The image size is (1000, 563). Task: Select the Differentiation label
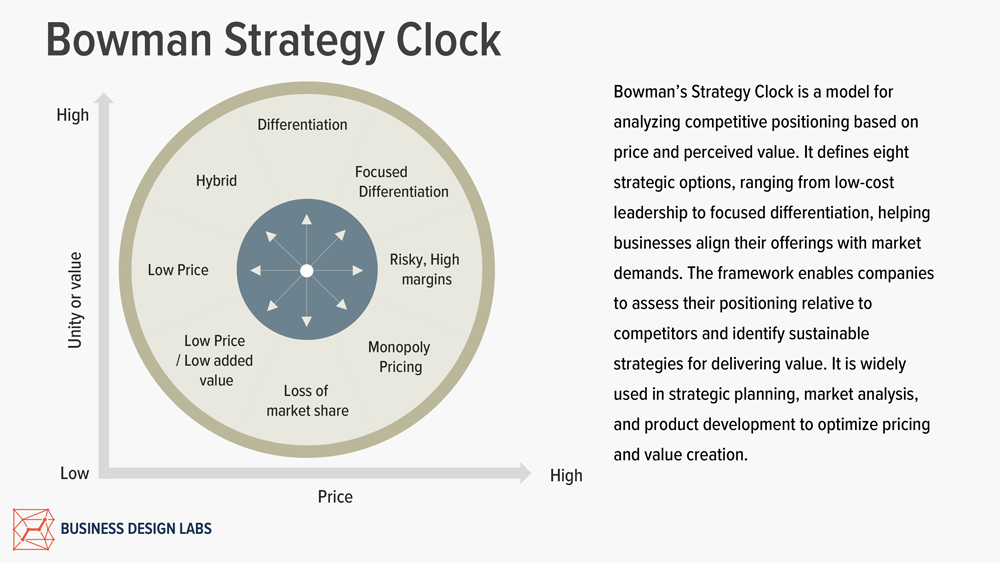click(x=302, y=125)
